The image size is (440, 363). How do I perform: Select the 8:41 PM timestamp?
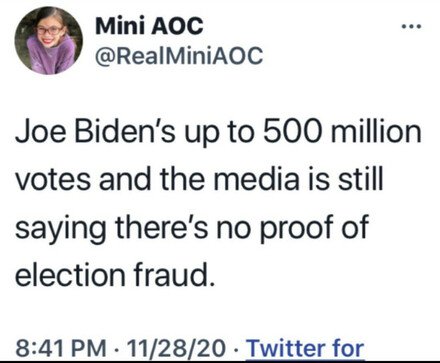point(61,348)
